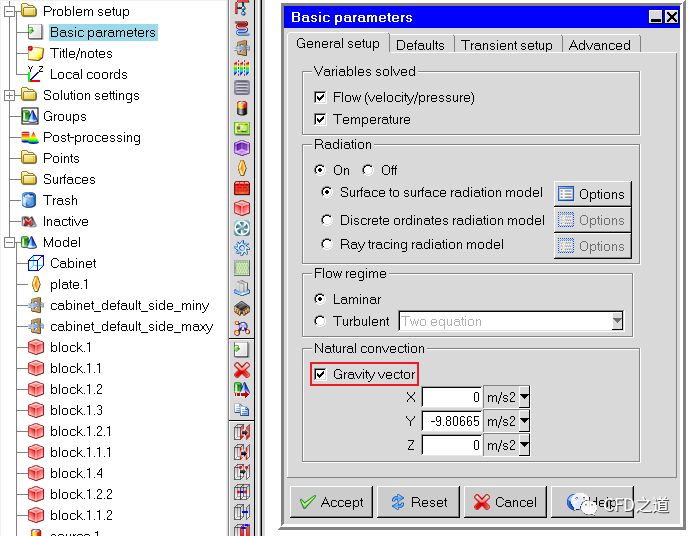Click the align vertices toolbar icon
Screen dimensions: 692x536
(x=242, y=472)
